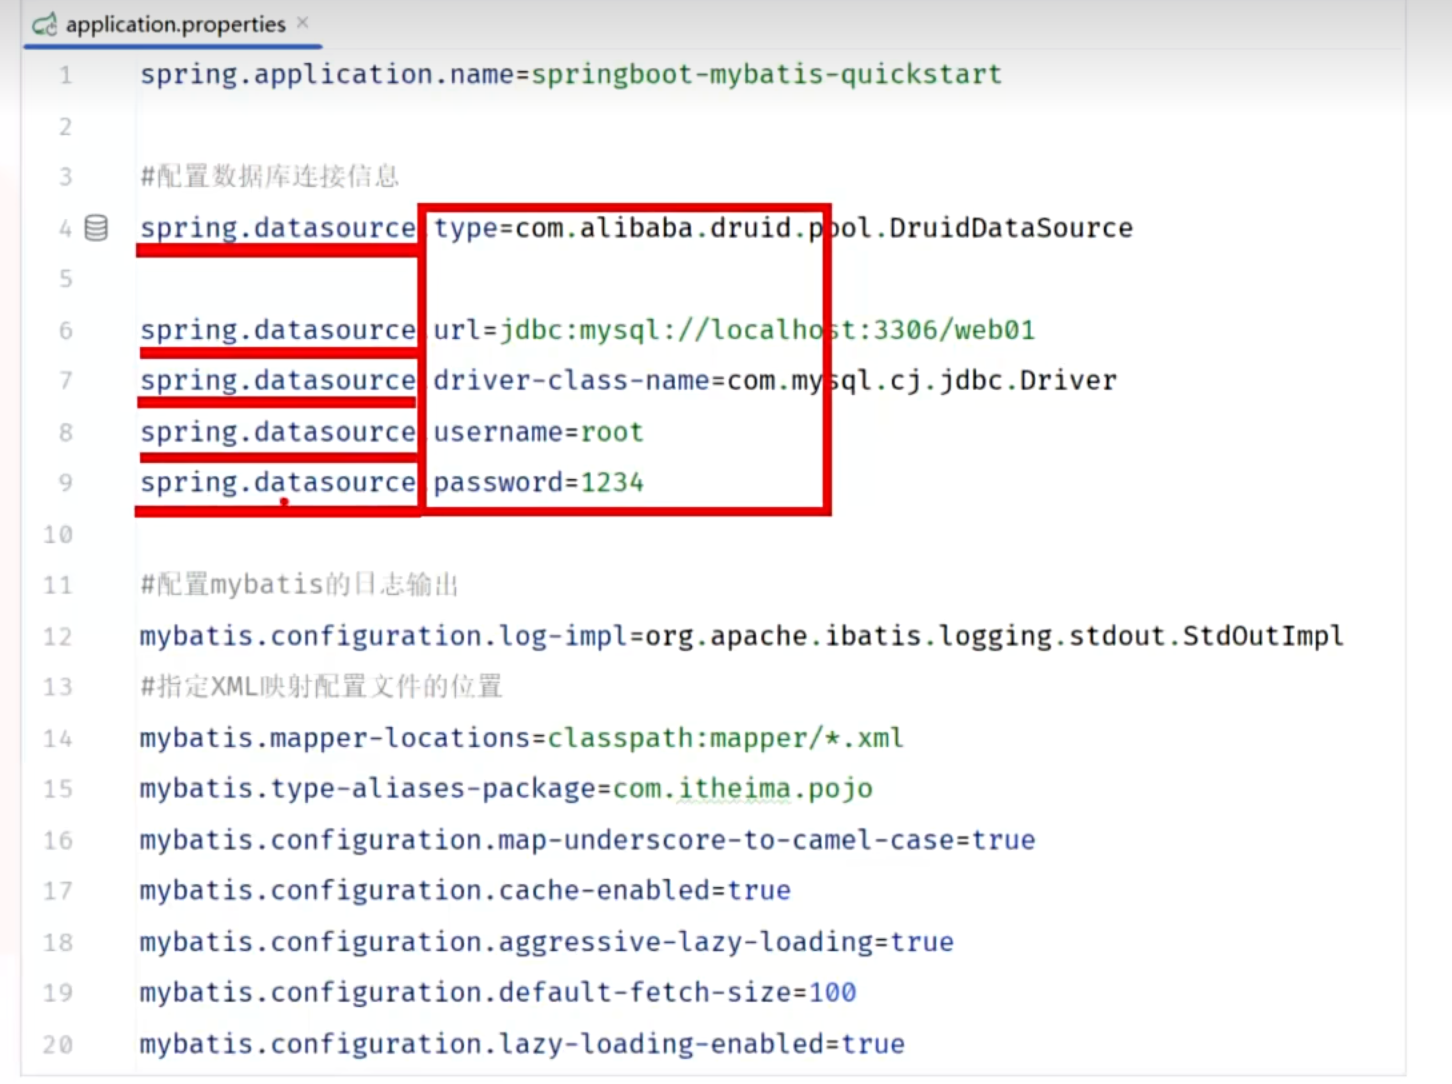This screenshot has width=1452, height=1084.
Task: Click the DruidDataSource text on line 4
Action: click(1010, 228)
